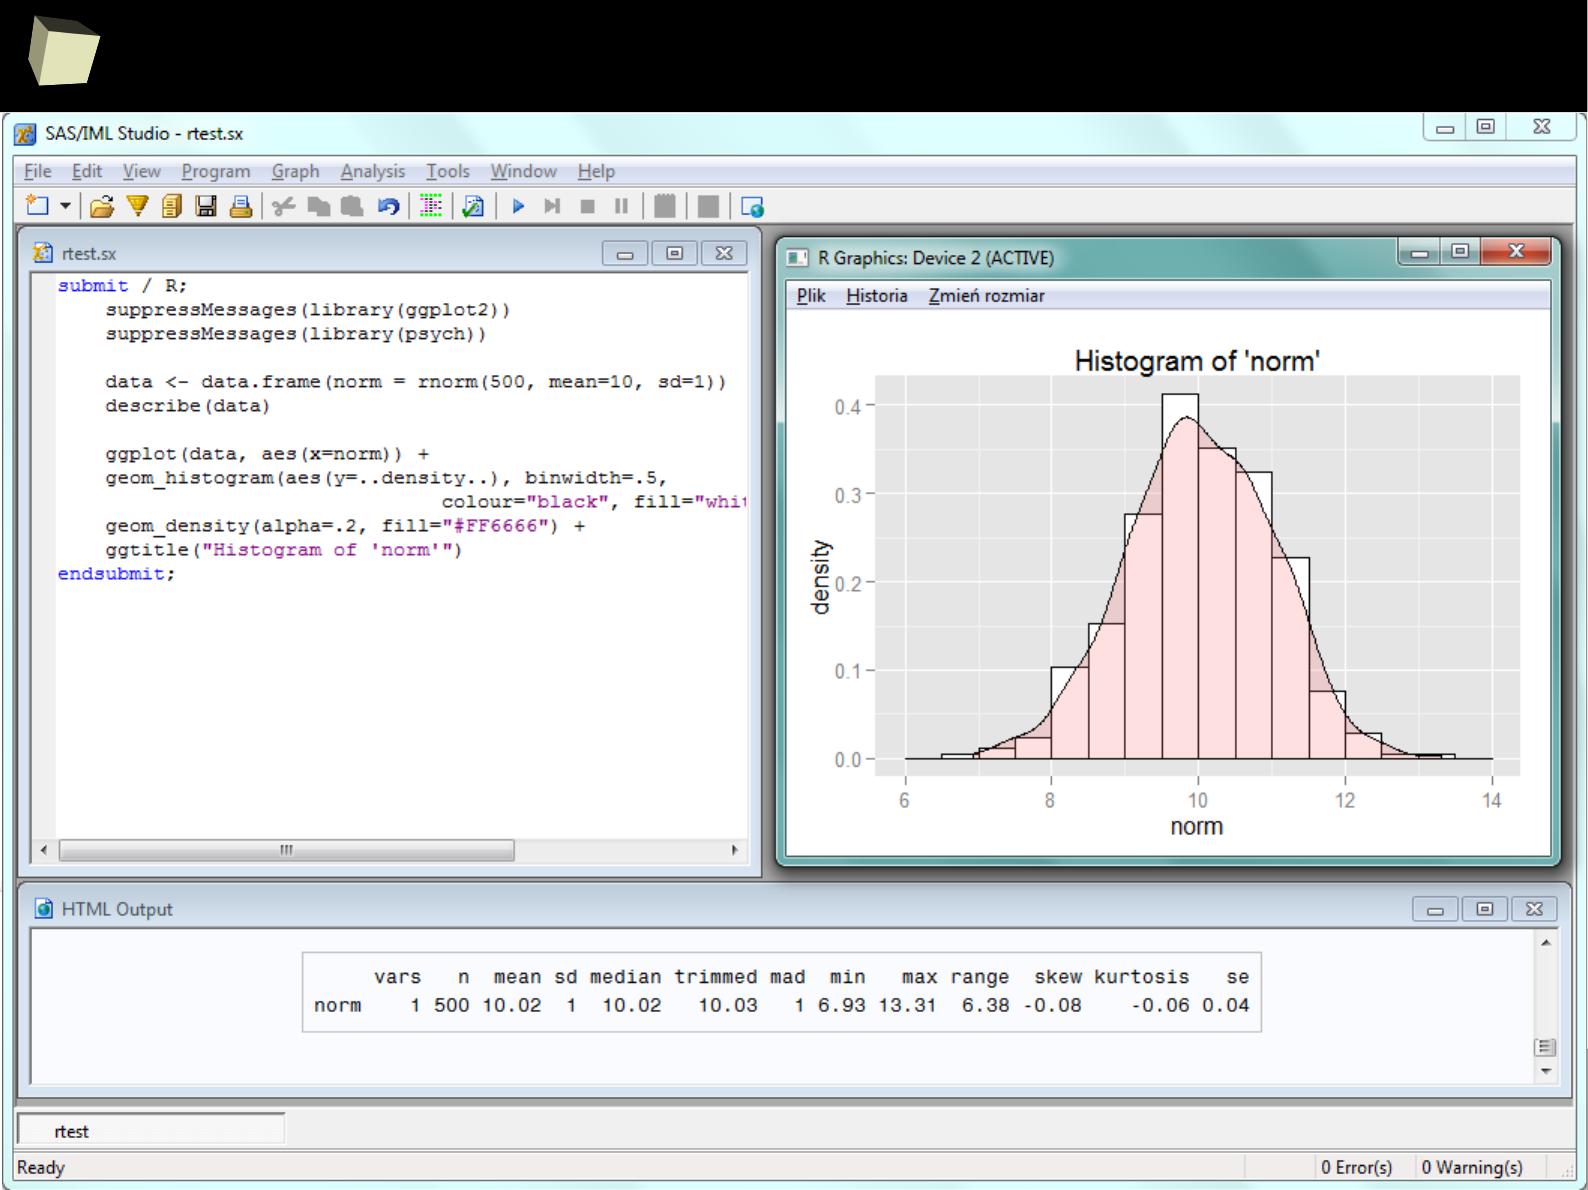The height and width of the screenshot is (1190, 1588).
Task: Minimize the HTML Output window
Action: [1436, 909]
